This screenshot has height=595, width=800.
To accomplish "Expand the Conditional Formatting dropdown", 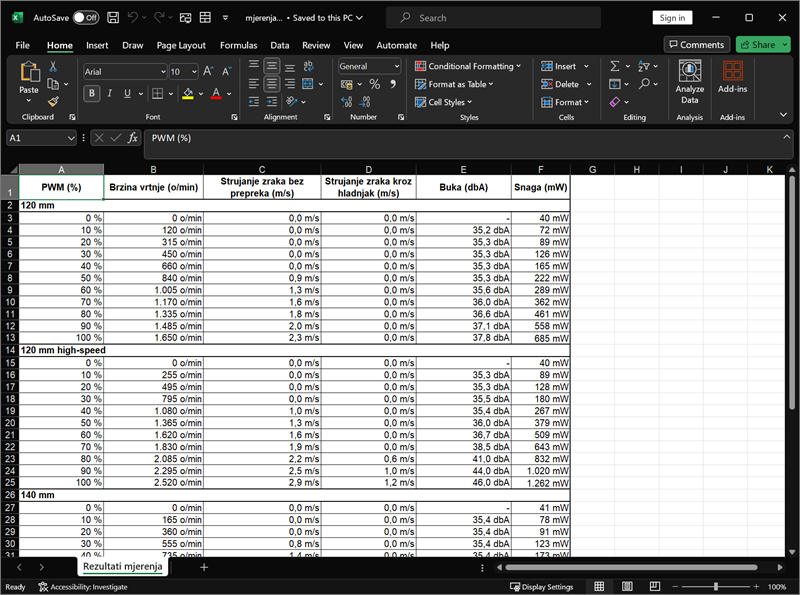I will (x=469, y=66).
